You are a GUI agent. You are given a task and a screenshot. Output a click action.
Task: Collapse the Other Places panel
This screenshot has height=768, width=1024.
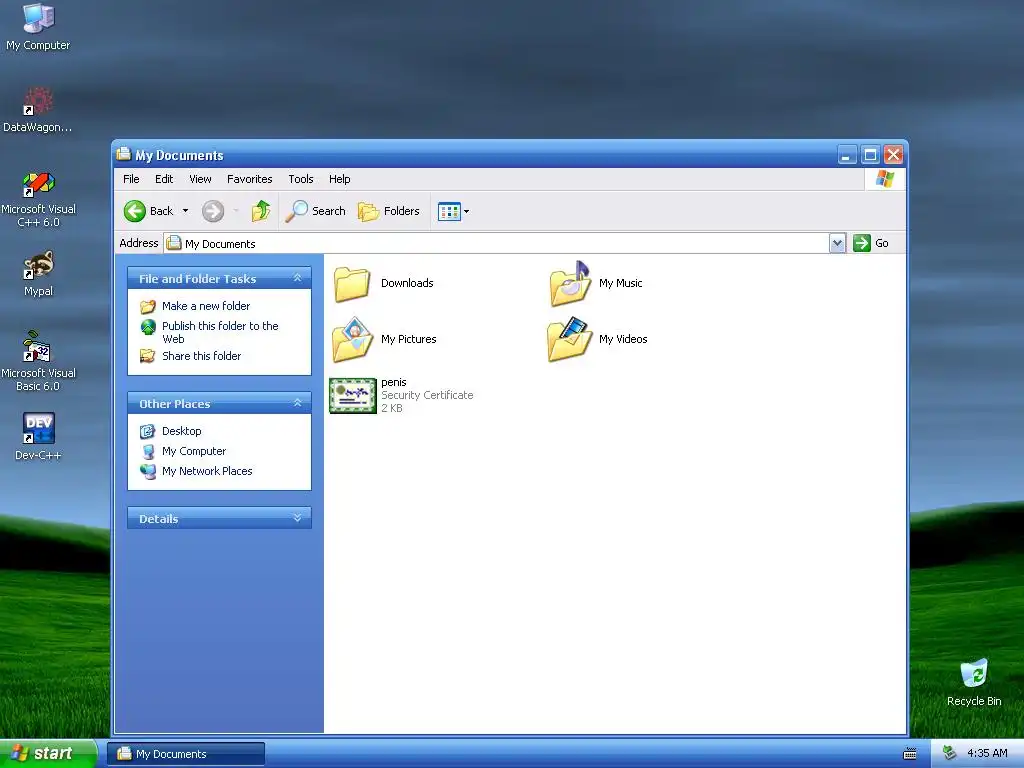(297, 403)
